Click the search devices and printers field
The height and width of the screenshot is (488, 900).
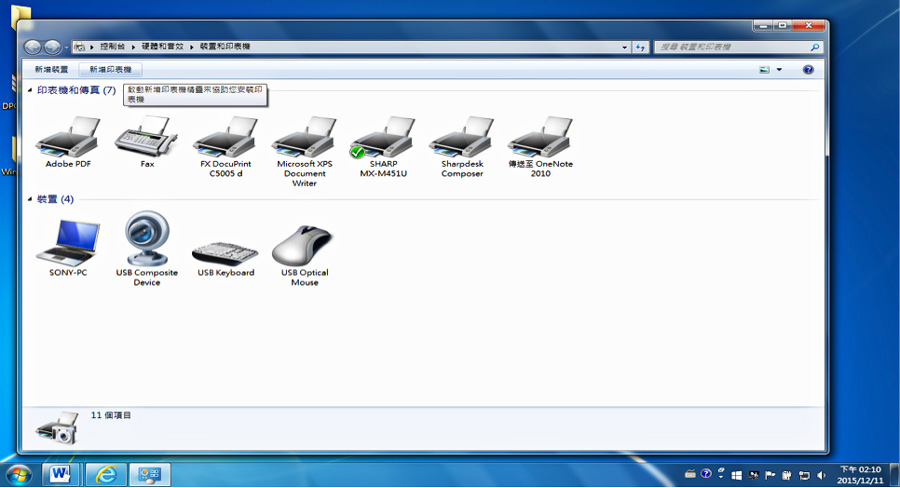(x=738, y=47)
